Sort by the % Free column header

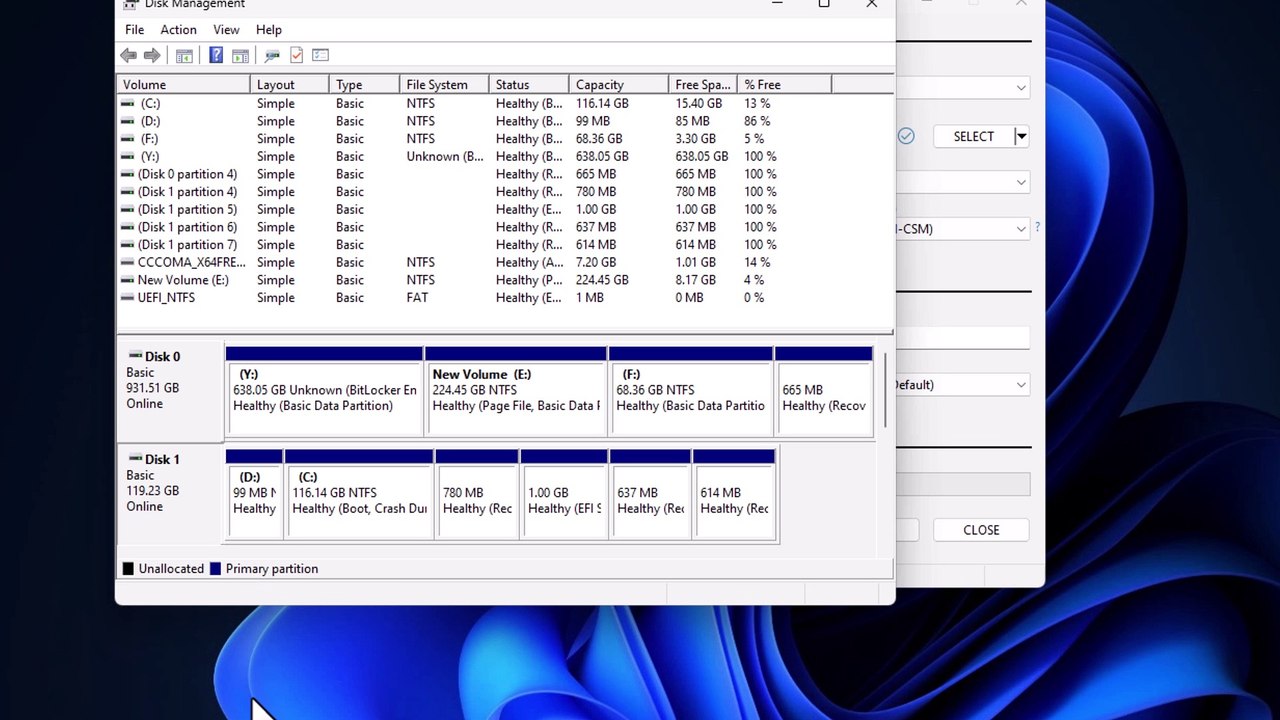pyautogui.click(x=785, y=85)
